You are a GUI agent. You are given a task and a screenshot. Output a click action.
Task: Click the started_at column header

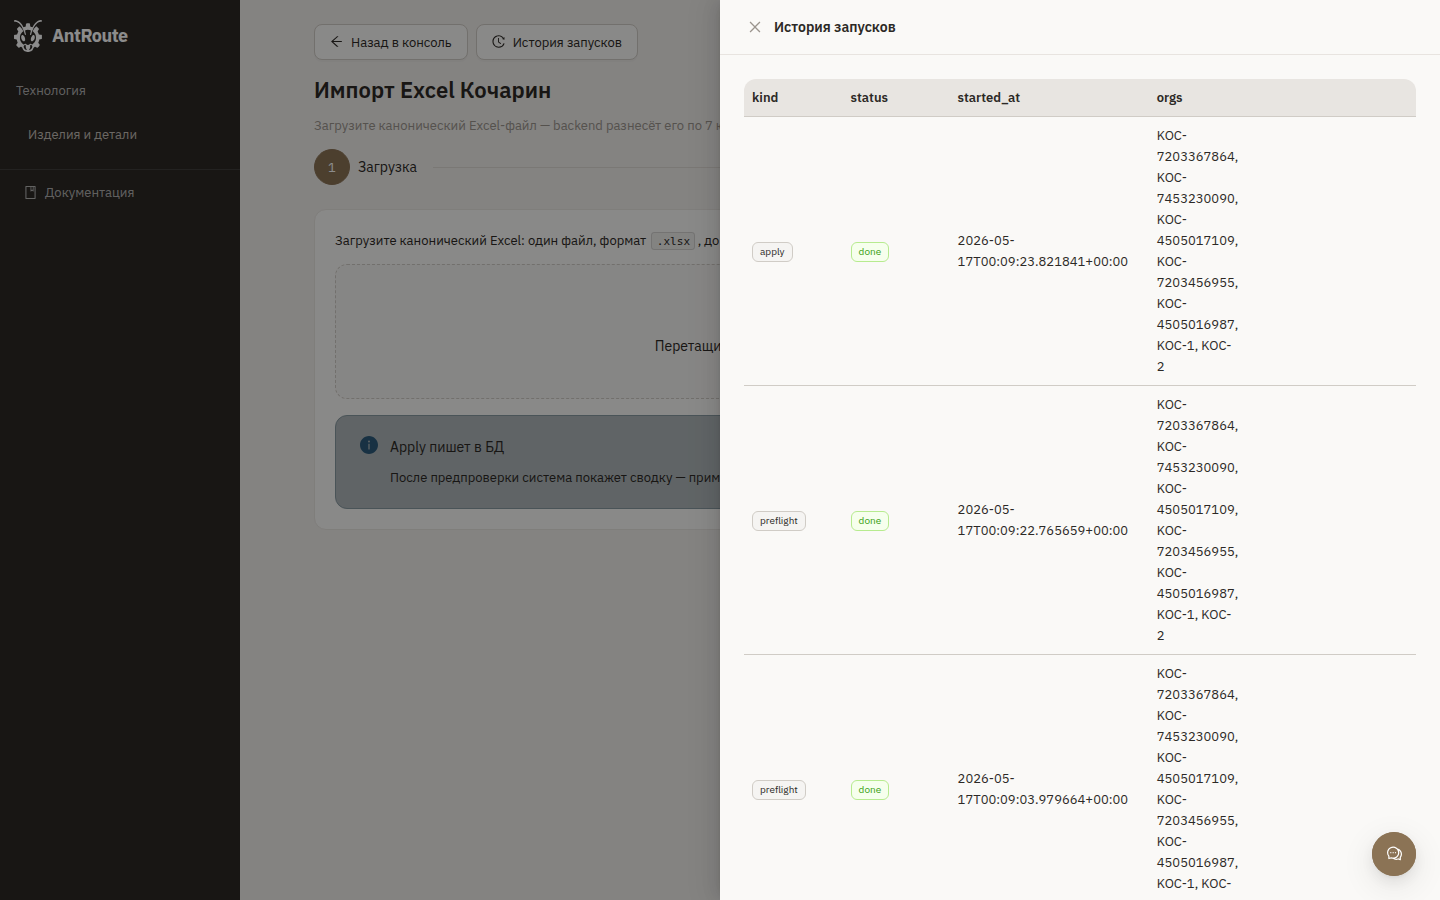[989, 97]
